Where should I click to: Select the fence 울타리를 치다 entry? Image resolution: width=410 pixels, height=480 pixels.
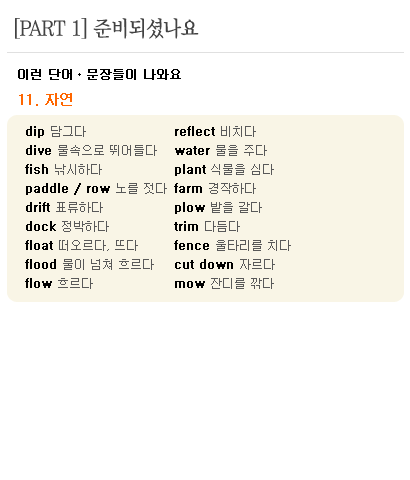(x=233, y=245)
